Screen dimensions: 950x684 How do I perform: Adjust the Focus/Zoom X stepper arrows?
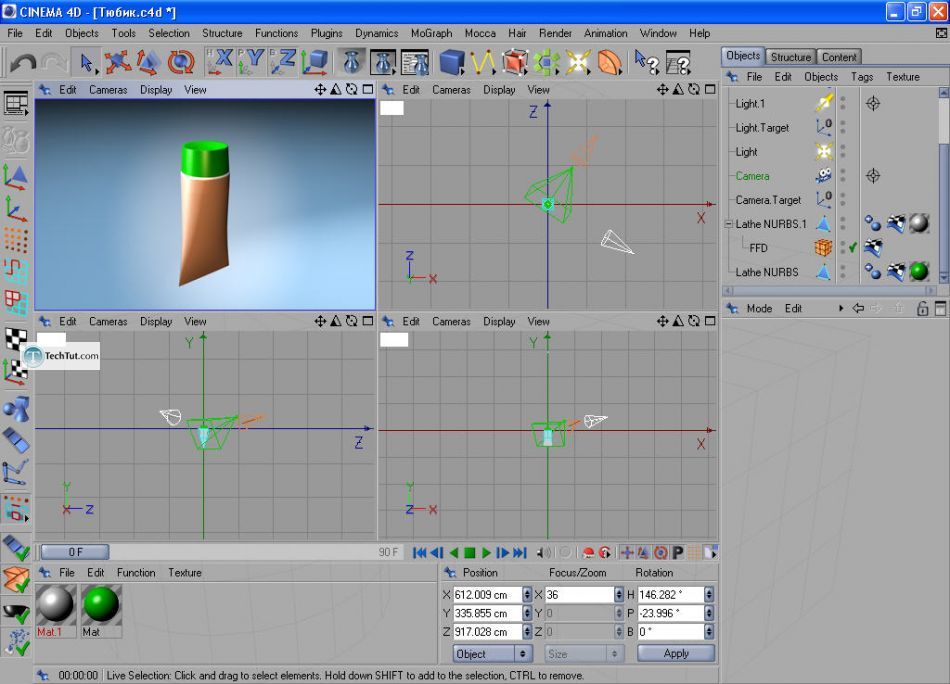[x=618, y=594]
